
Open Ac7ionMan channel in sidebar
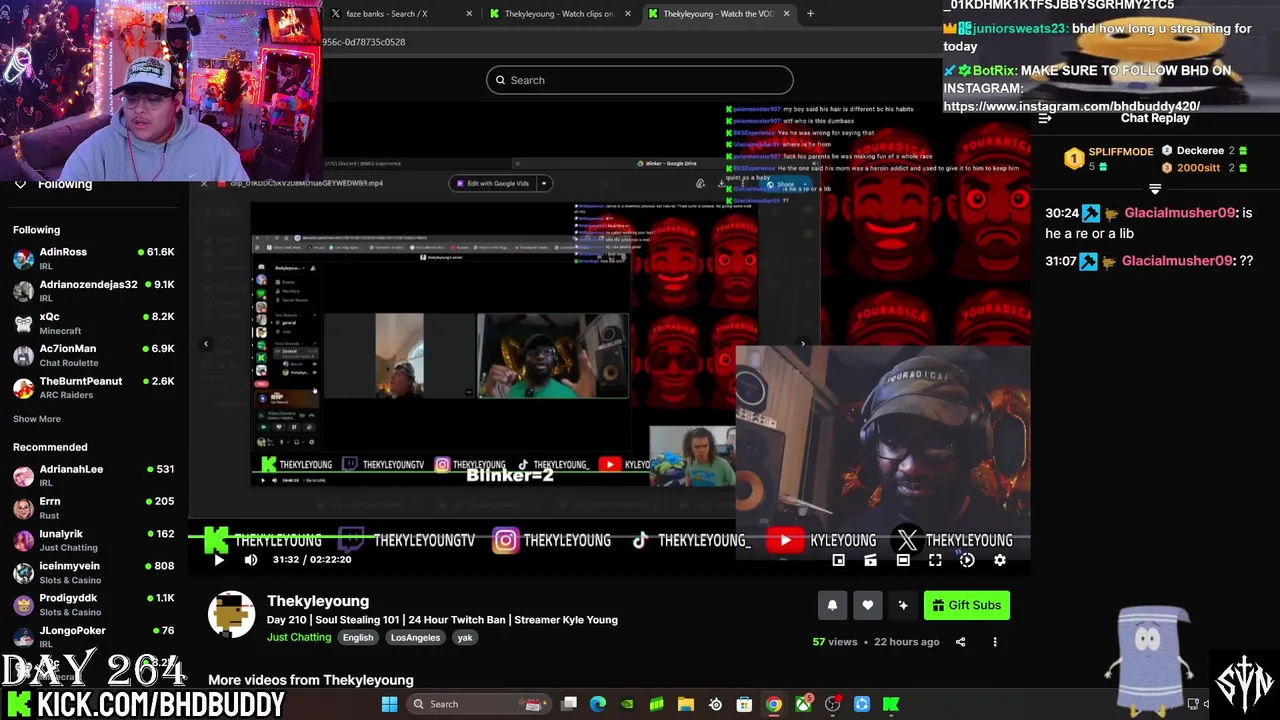pyautogui.click(x=94, y=355)
